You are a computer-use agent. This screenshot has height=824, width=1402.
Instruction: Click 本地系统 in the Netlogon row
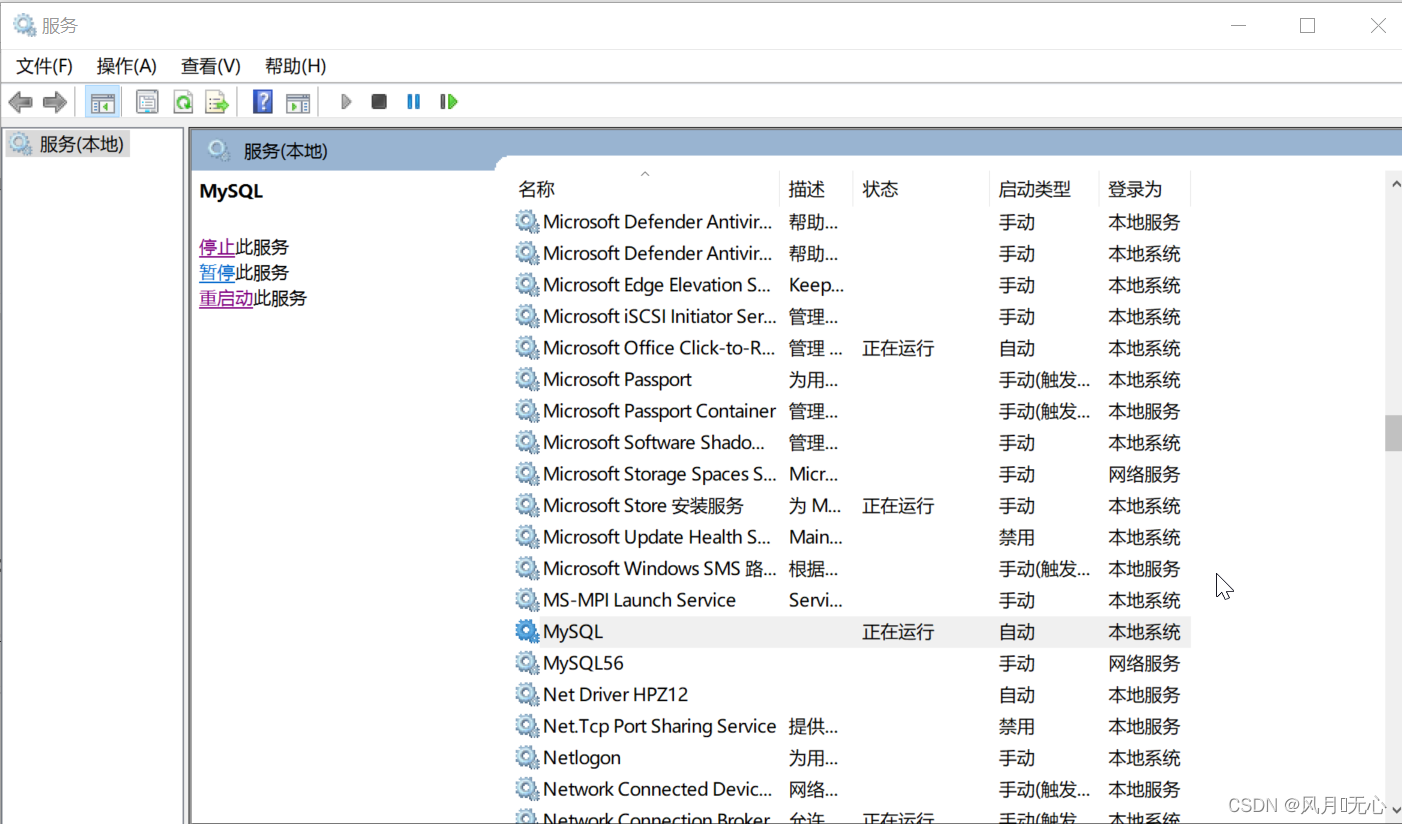click(x=1144, y=757)
